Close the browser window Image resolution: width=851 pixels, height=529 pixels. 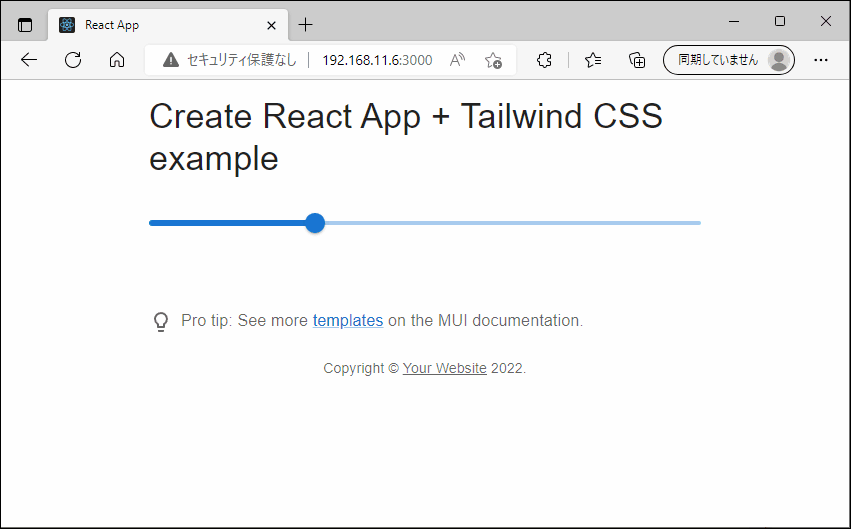point(825,21)
